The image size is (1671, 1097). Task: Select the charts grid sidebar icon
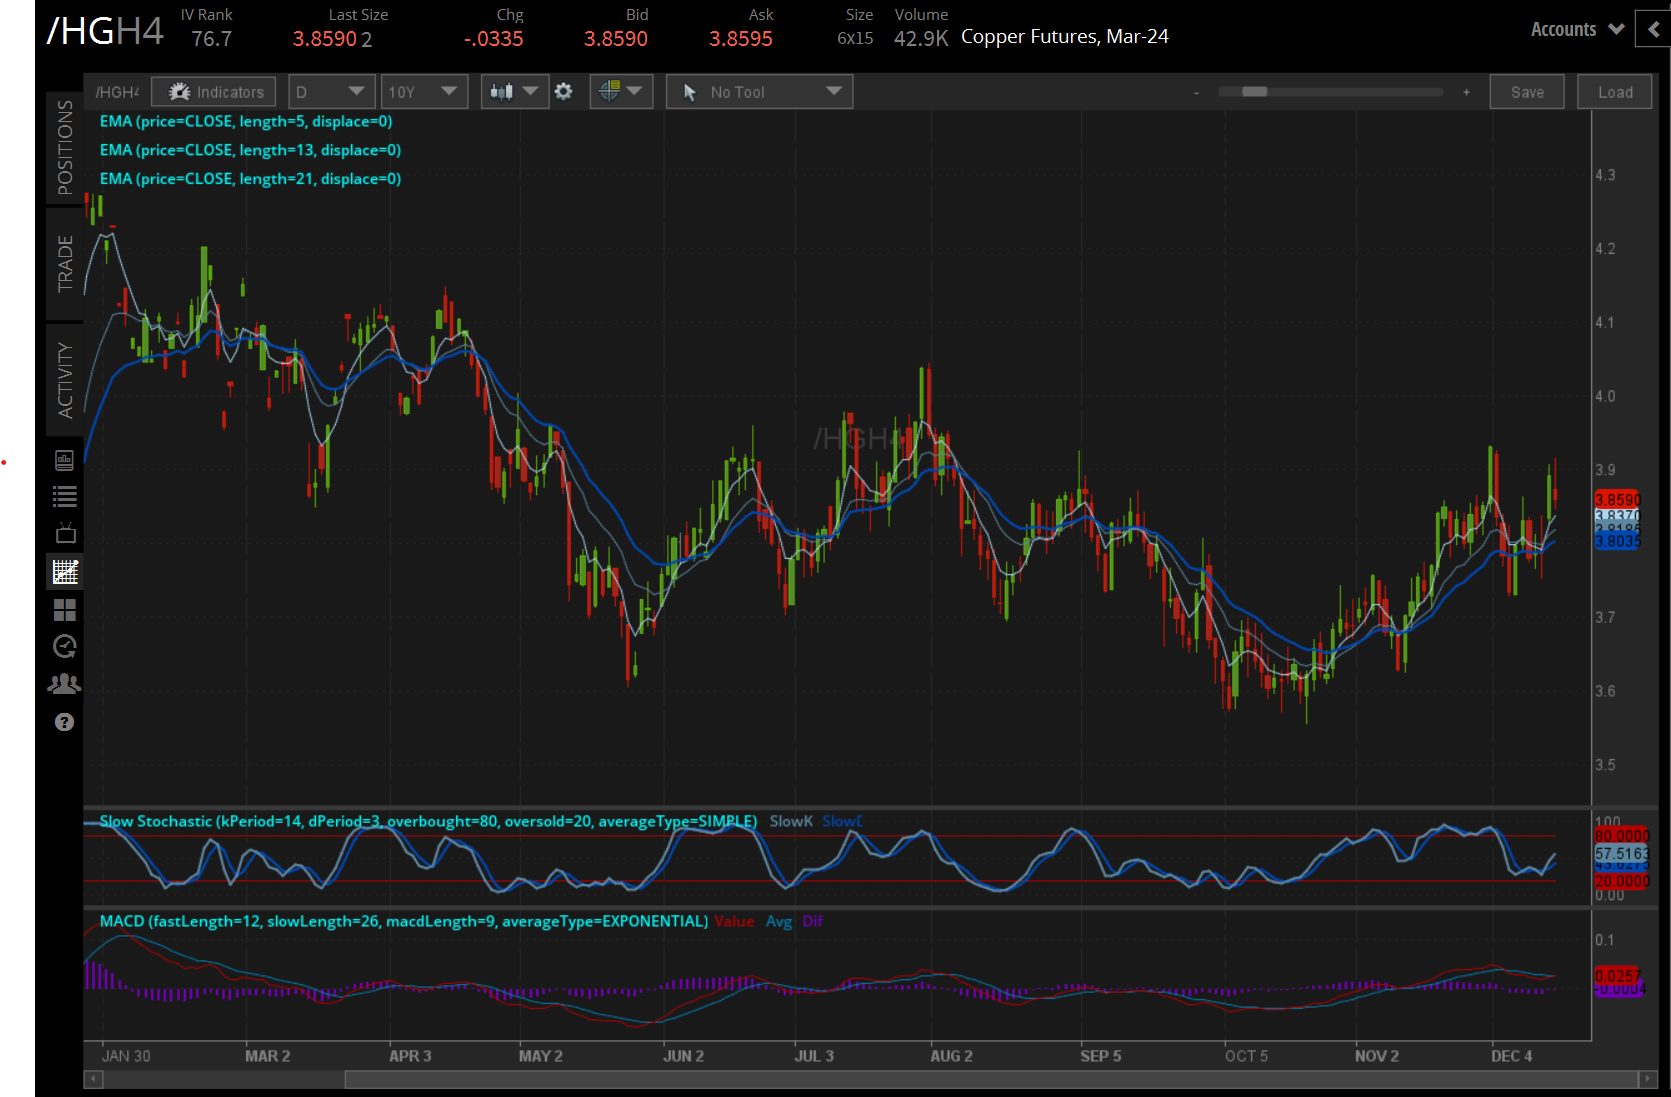pyautogui.click(x=65, y=572)
